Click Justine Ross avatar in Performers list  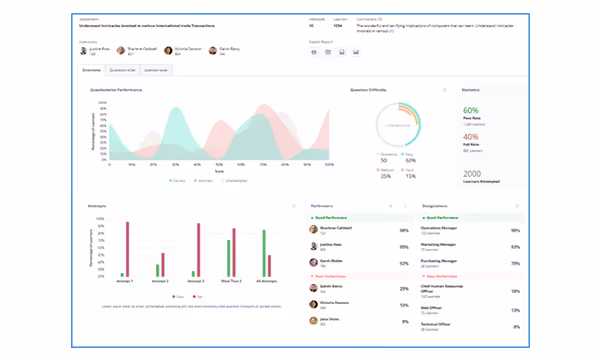point(313,246)
